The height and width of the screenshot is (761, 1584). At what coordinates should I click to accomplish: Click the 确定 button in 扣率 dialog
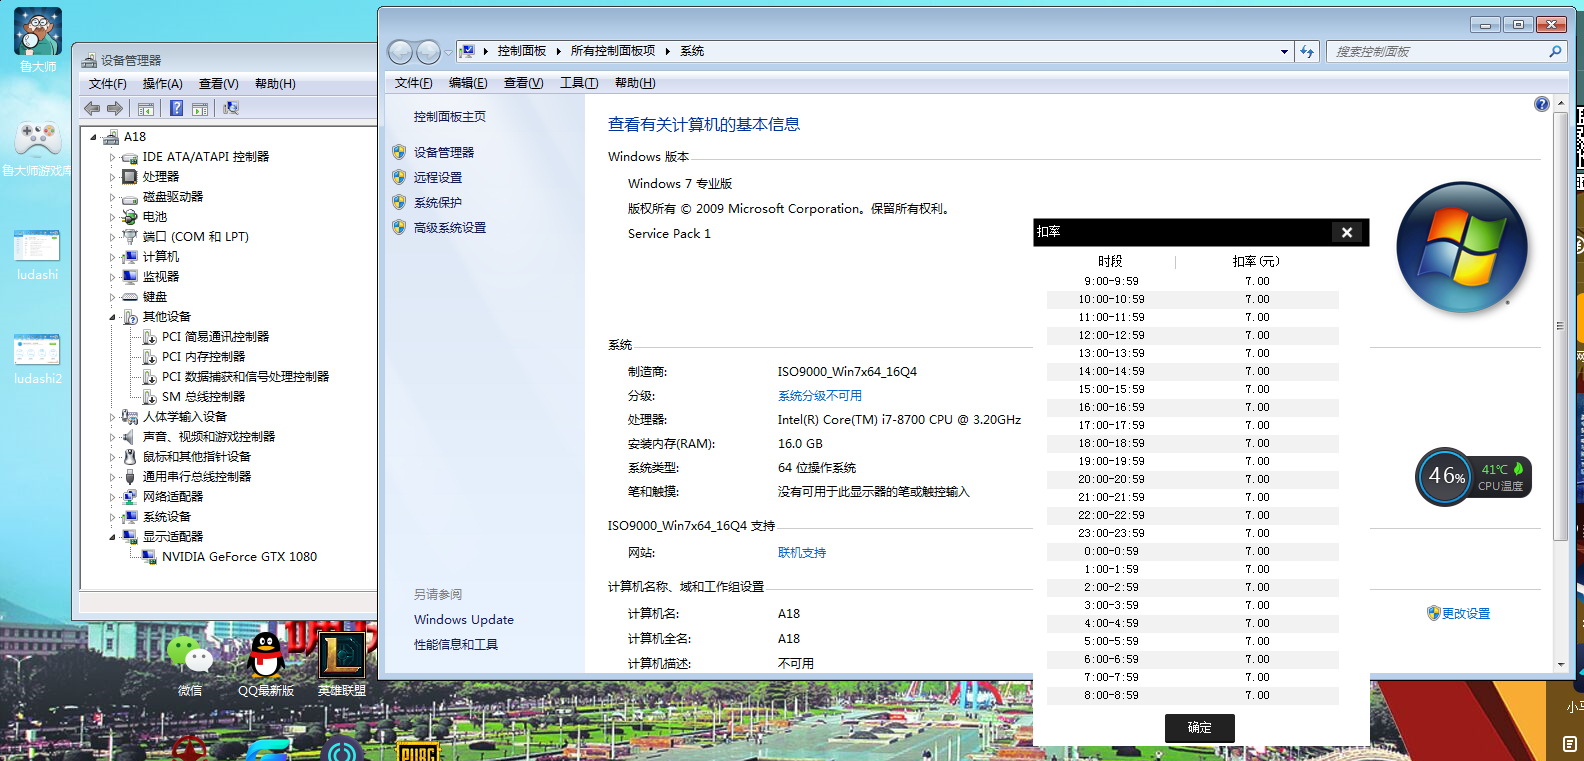(x=1199, y=728)
